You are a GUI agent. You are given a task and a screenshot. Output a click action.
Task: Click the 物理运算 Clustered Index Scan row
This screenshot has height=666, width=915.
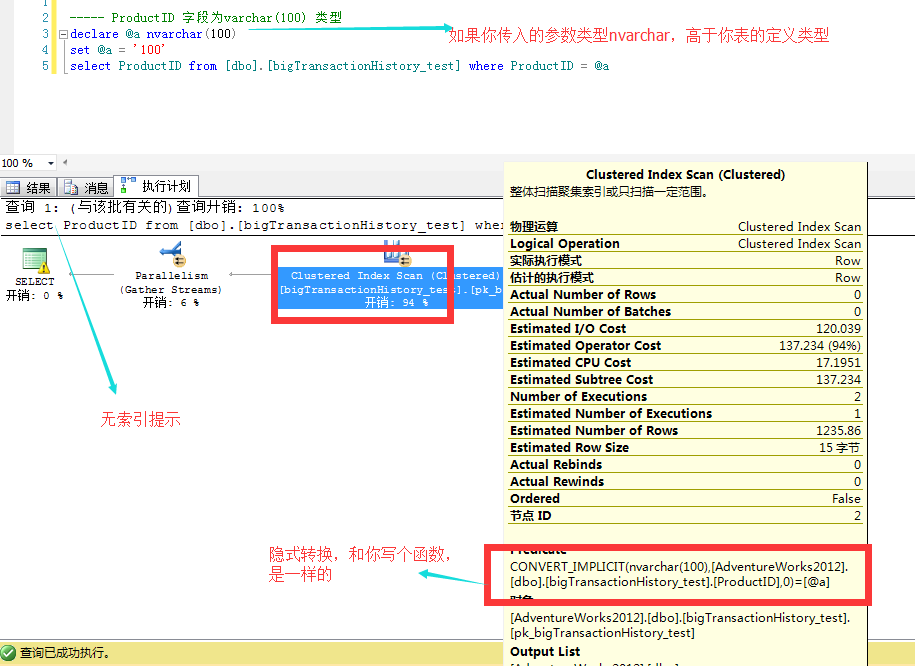(x=685, y=226)
